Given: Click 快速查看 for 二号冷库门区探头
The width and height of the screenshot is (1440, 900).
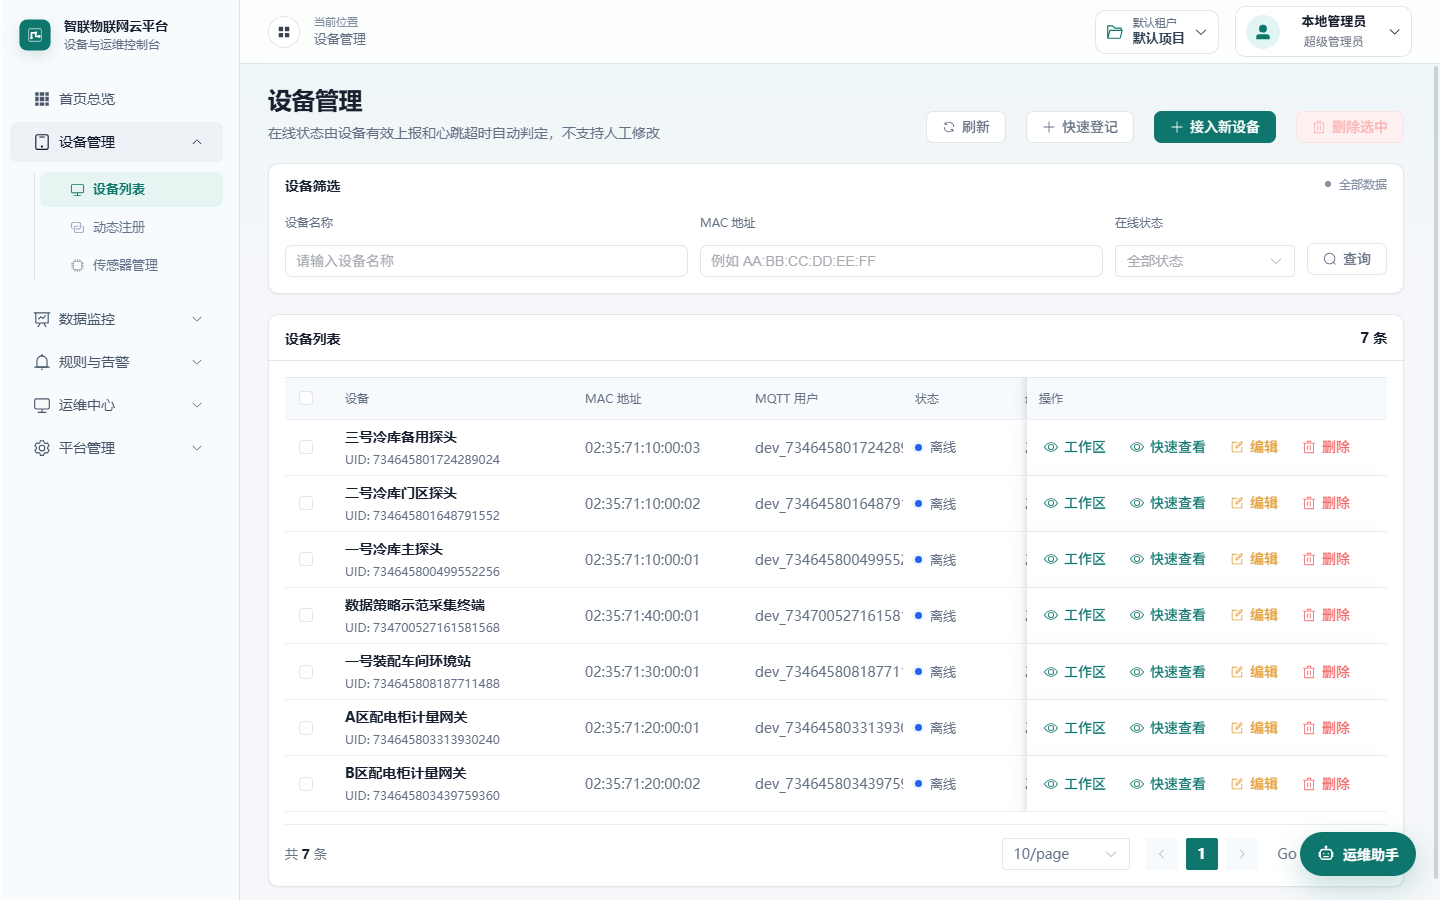Looking at the screenshot, I should pos(1168,503).
